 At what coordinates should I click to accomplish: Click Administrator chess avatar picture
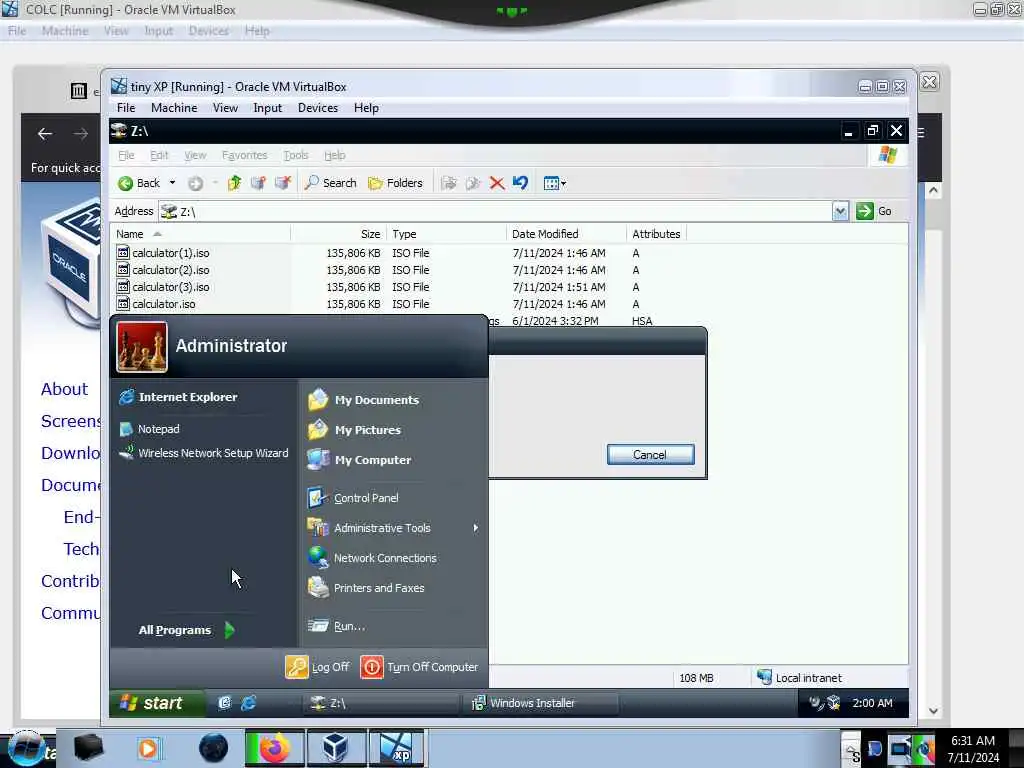tap(142, 347)
